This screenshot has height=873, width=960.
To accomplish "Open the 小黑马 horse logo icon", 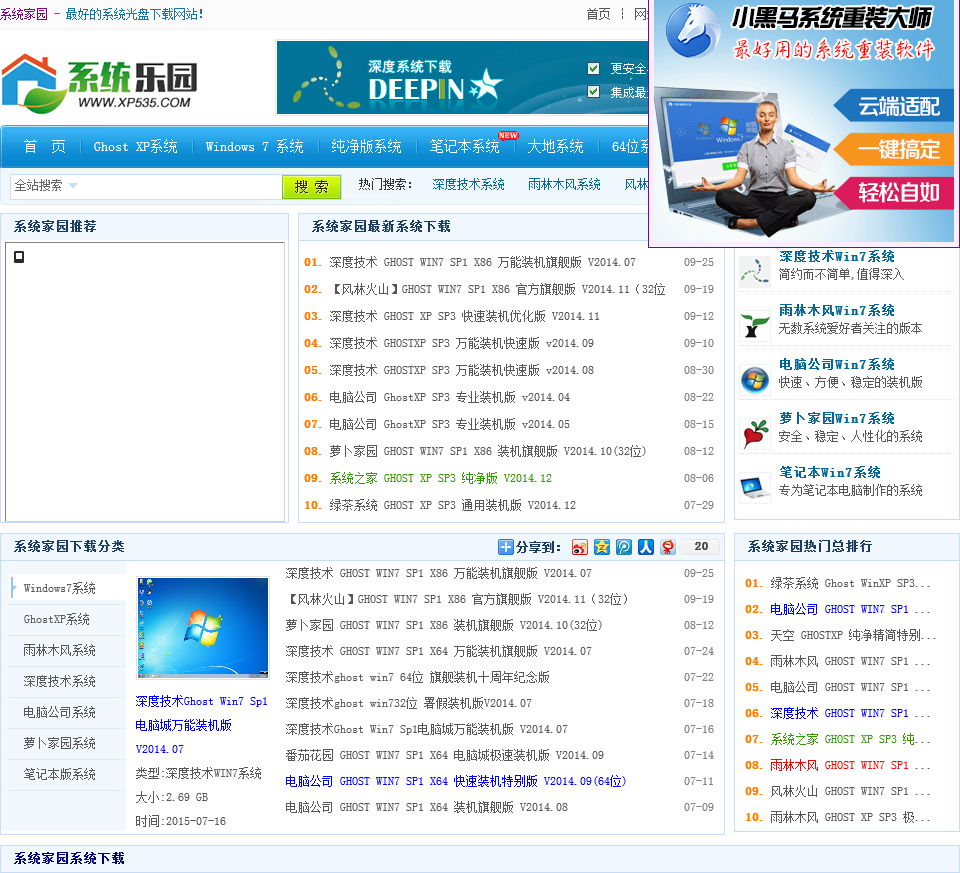I will tap(692, 31).
